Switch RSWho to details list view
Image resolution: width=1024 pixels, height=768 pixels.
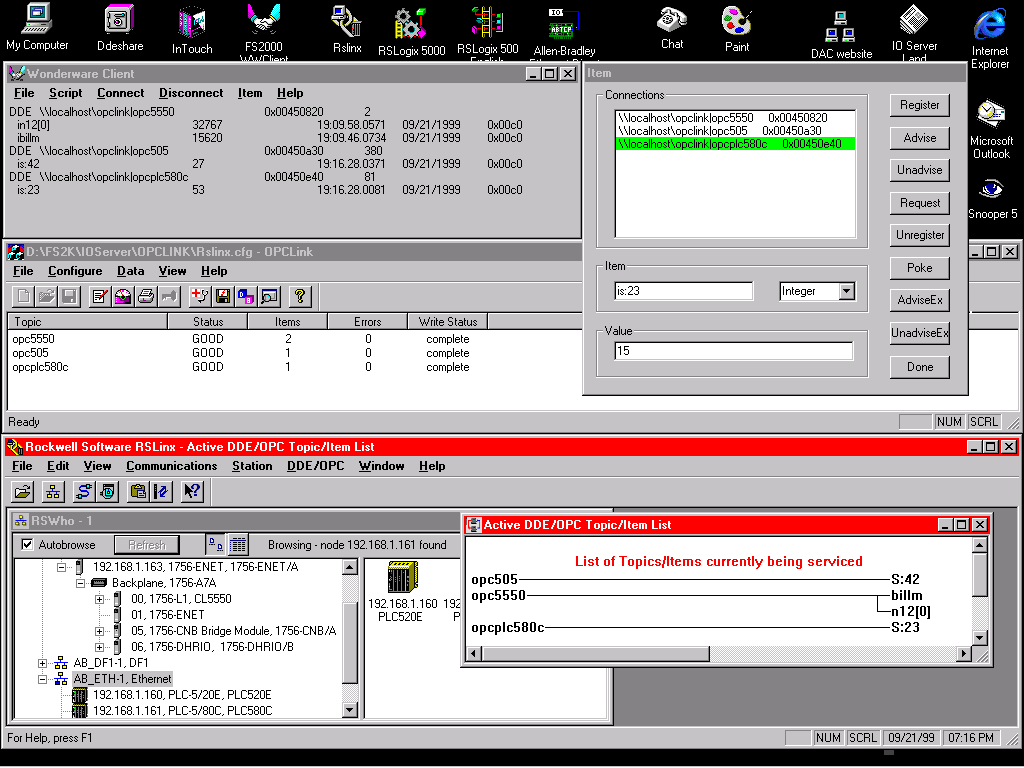238,544
